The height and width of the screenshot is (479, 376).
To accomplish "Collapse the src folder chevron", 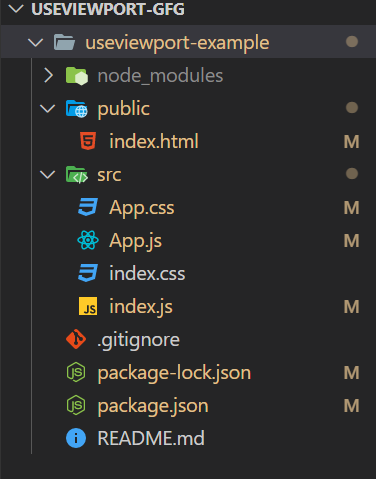I will tap(47, 174).
